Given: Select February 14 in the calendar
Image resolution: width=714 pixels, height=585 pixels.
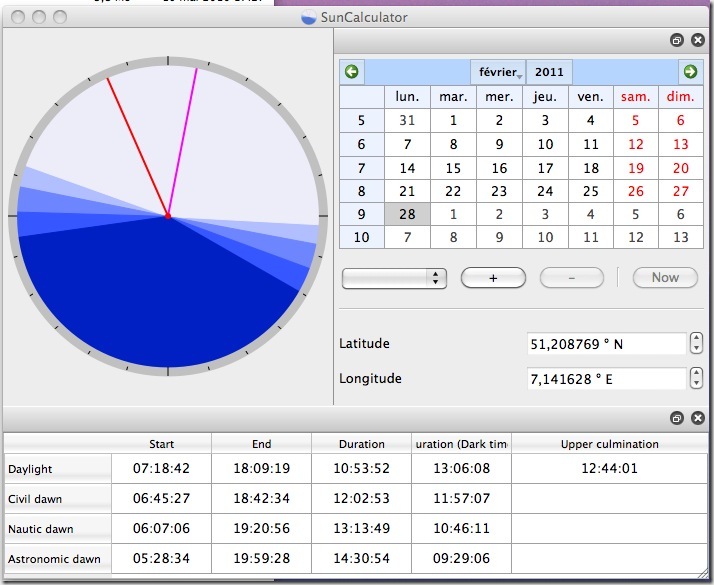Looking at the screenshot, I should tap(407, 168).
